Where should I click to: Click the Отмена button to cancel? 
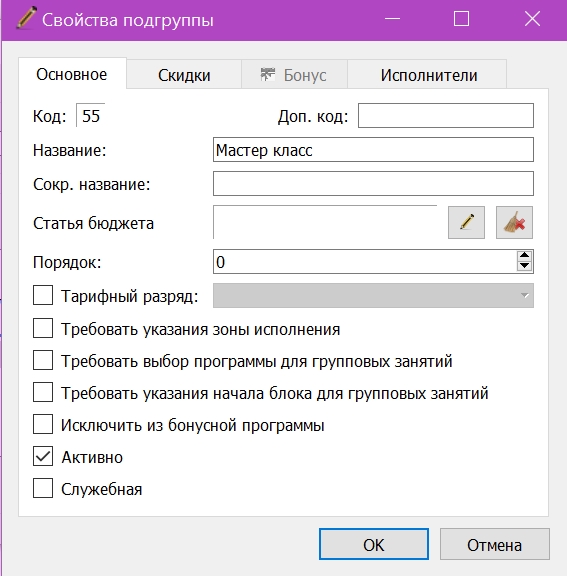(x=495, y=544)
